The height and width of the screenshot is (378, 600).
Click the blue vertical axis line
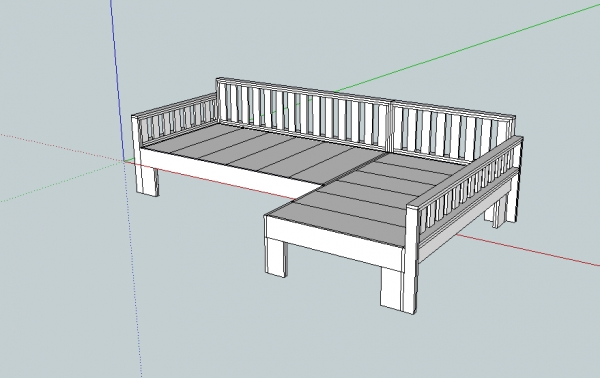click(x=117, y=80)
